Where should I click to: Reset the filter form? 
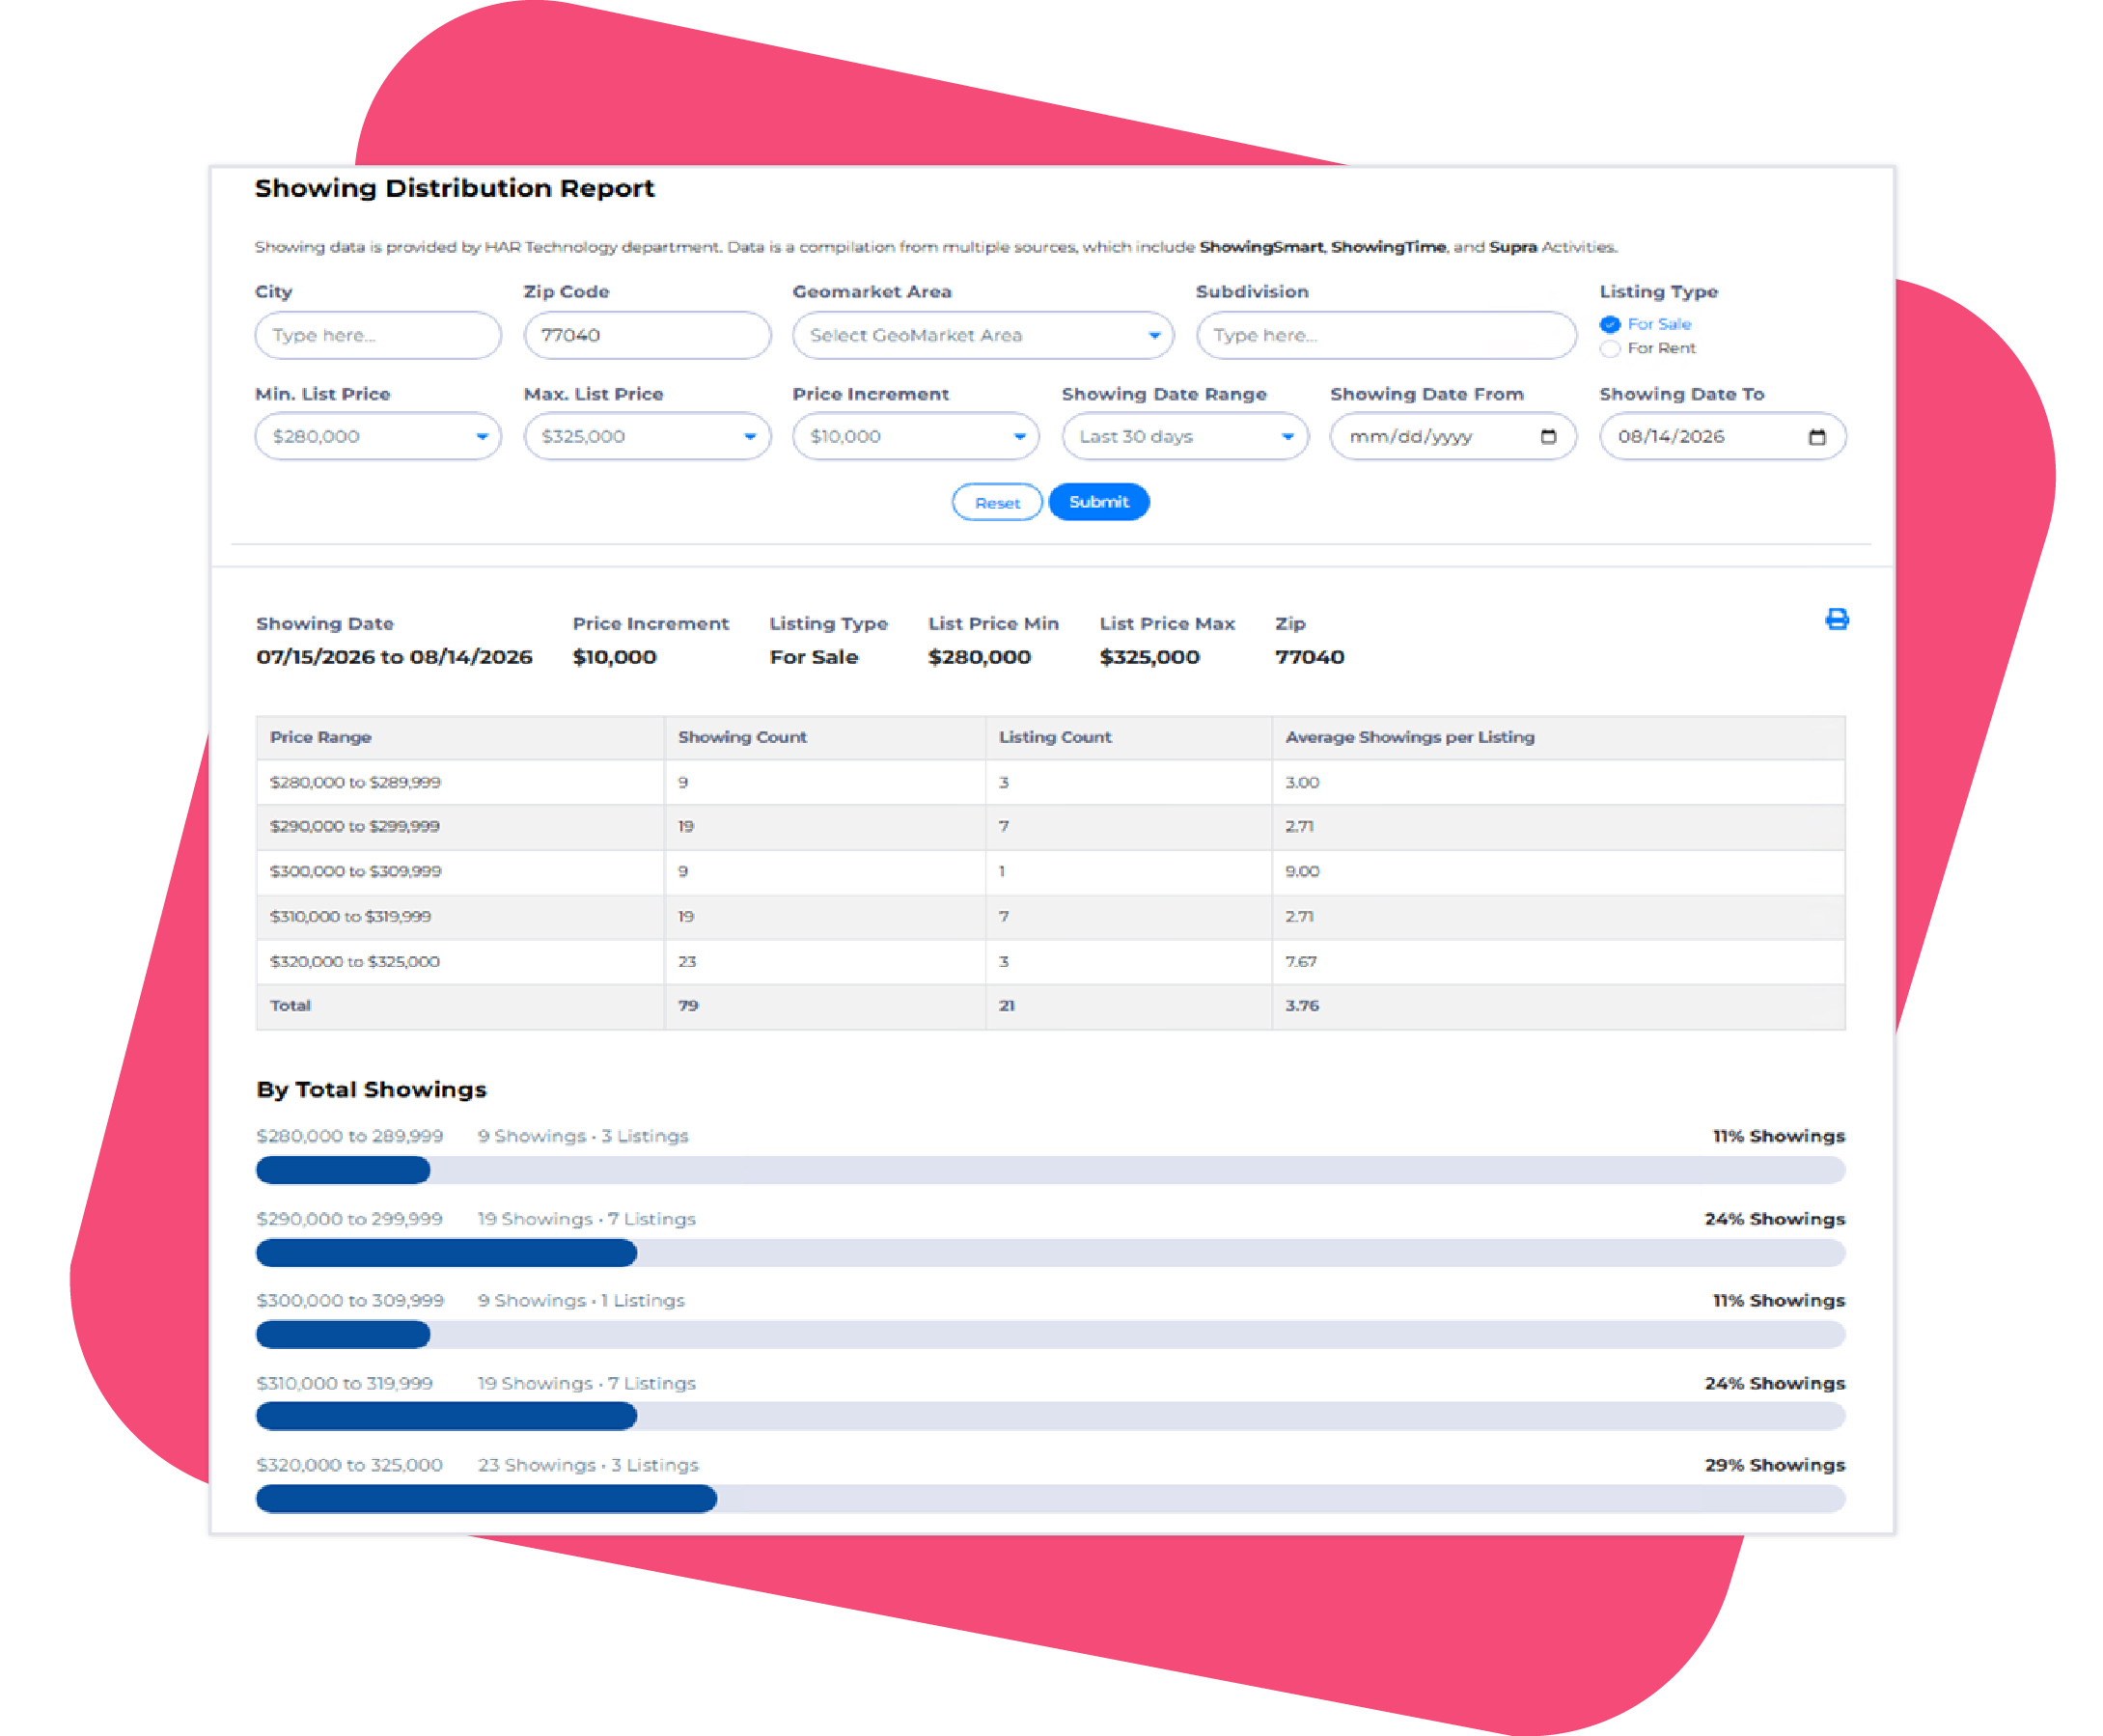[997, 502]
